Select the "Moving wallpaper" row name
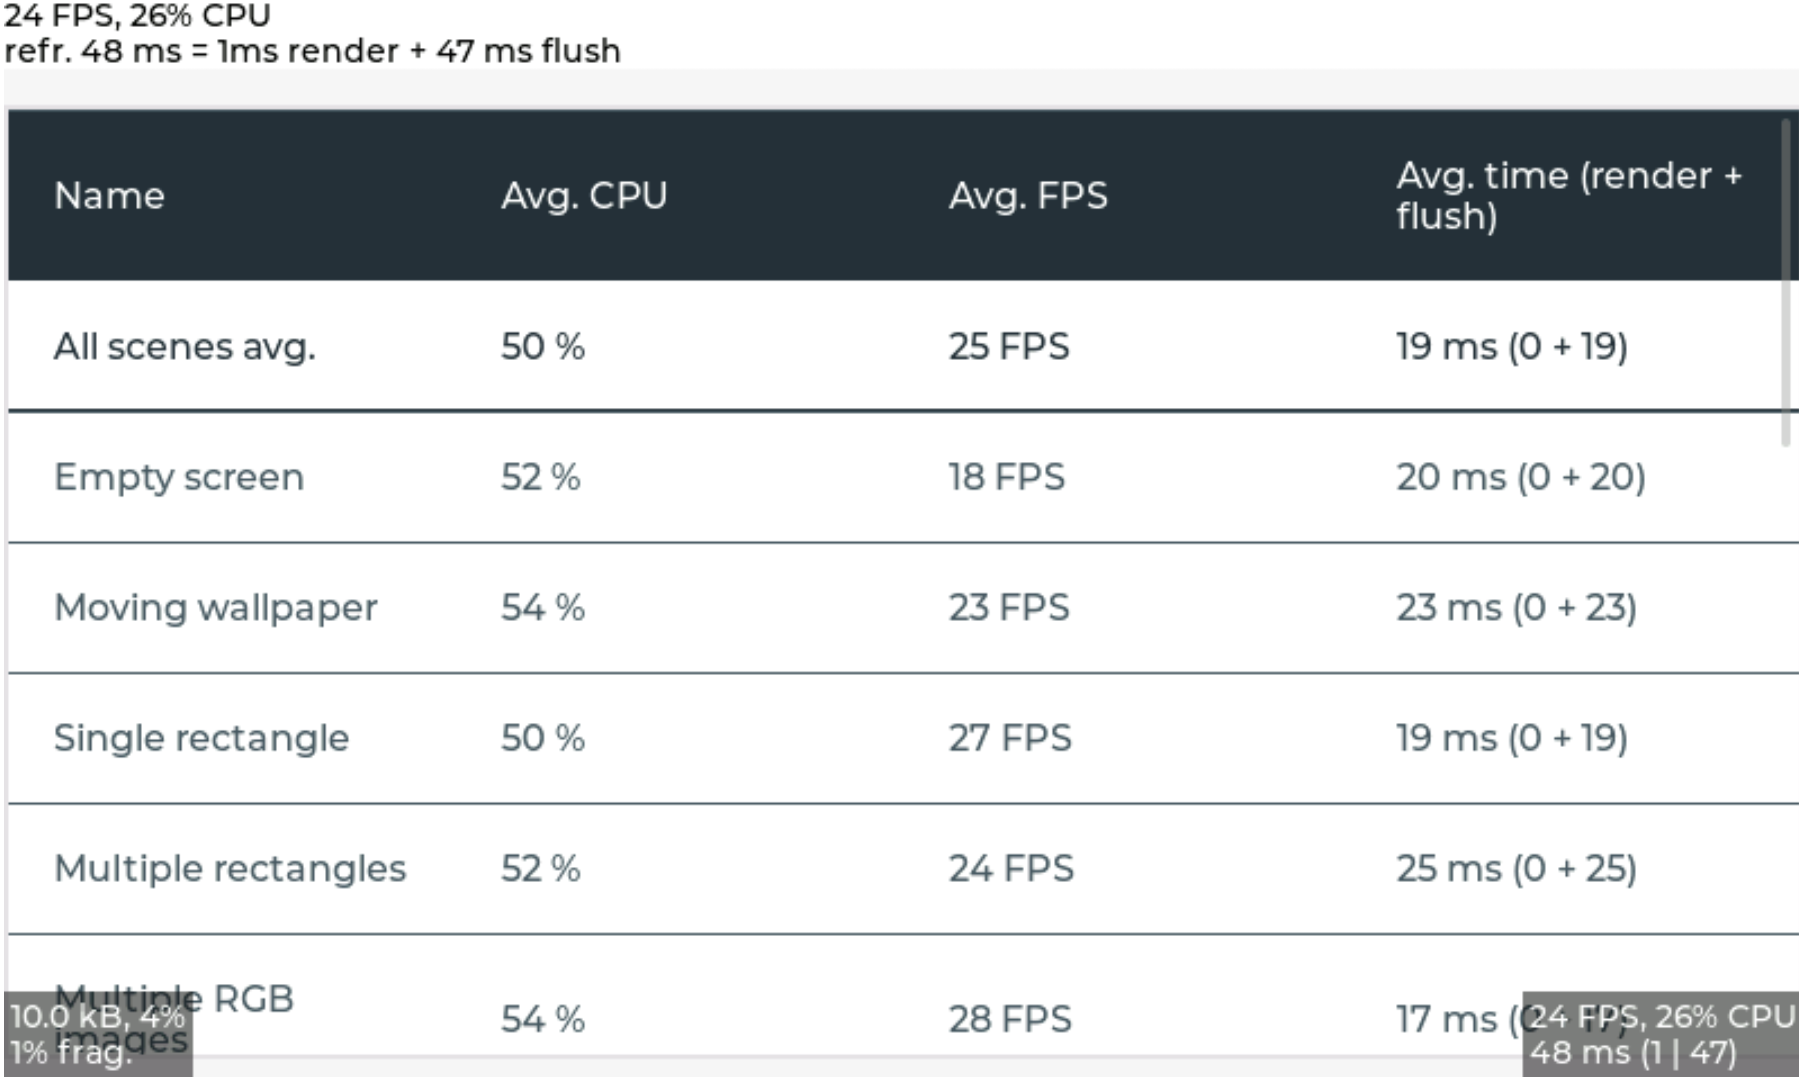1799x1087 pixels. click(x=215, y=608)
